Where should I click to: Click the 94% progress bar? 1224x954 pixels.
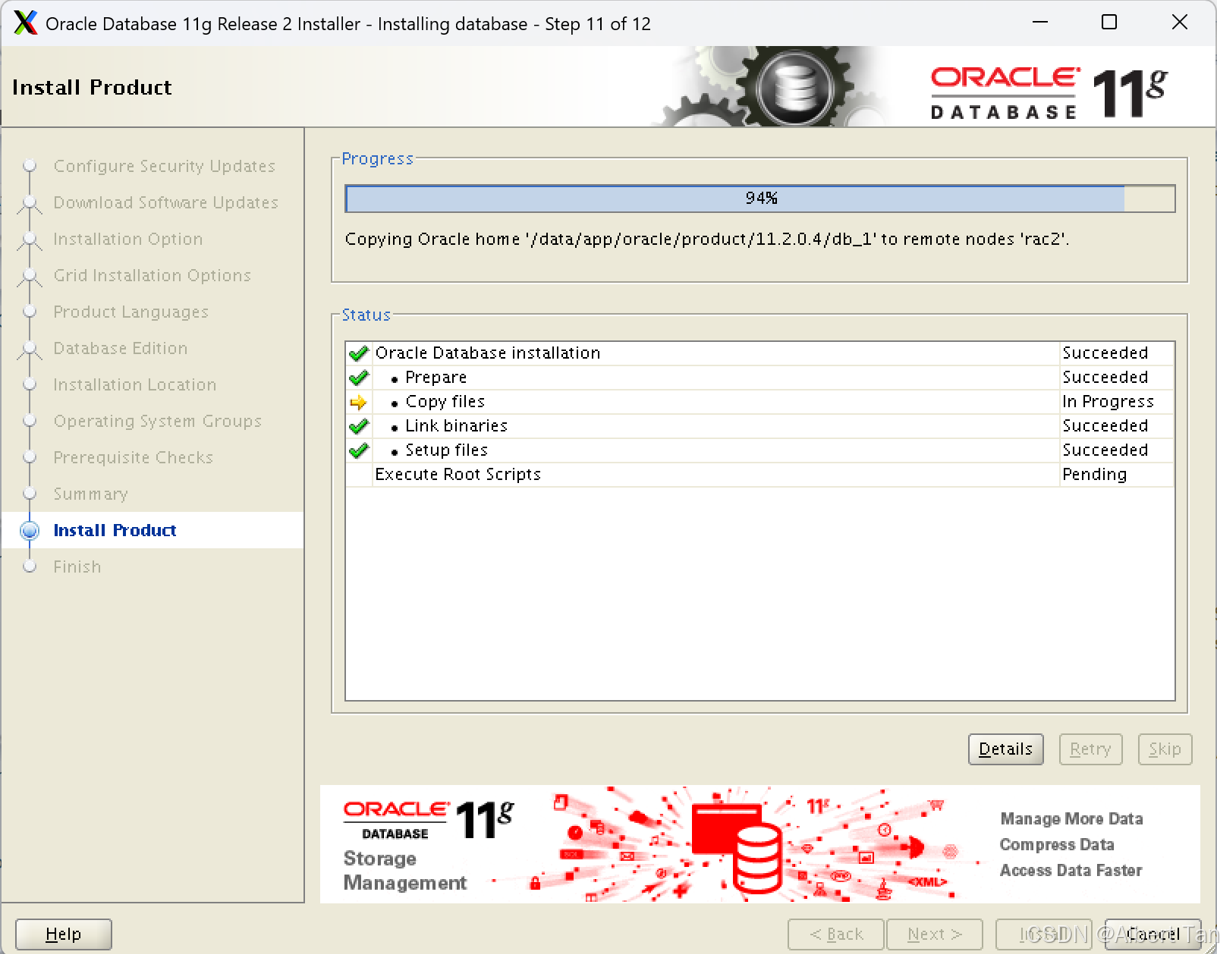pos(760,198)
